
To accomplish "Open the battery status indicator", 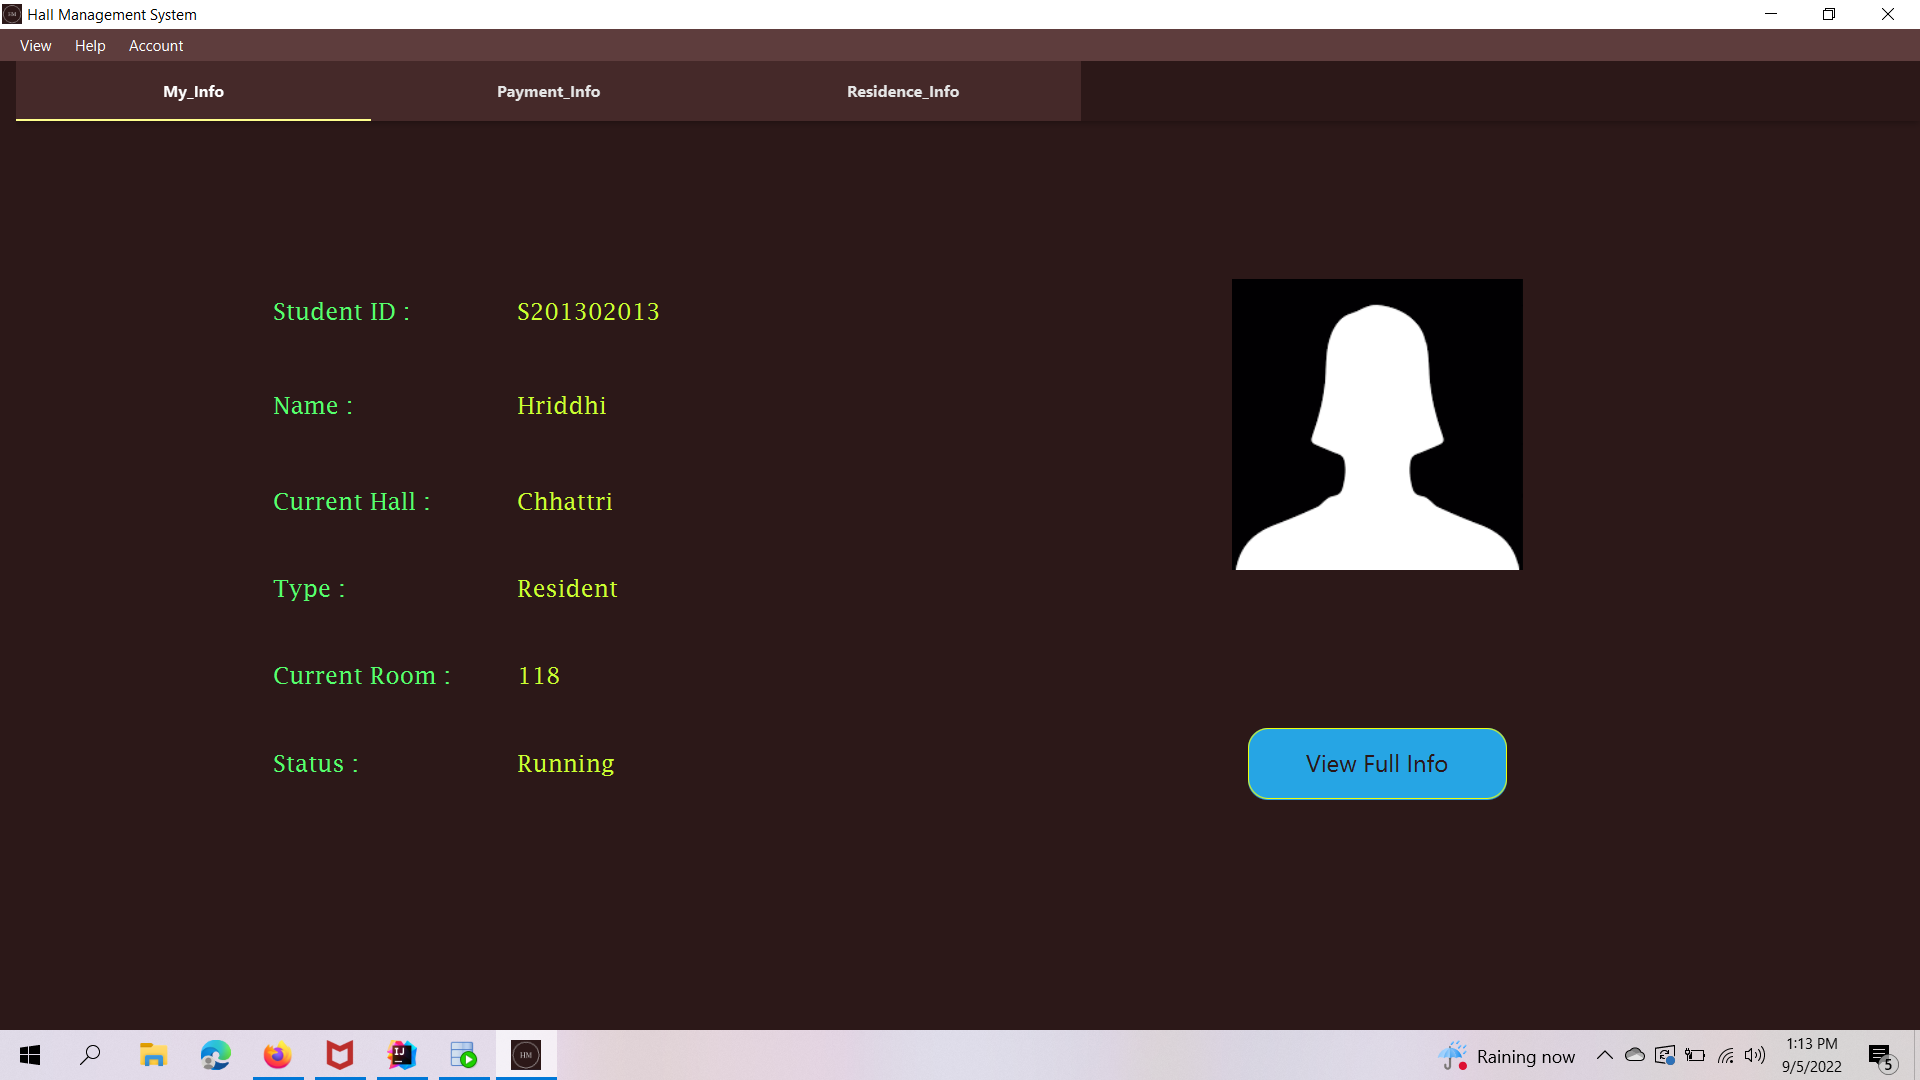I will tap(1695, 1055).
